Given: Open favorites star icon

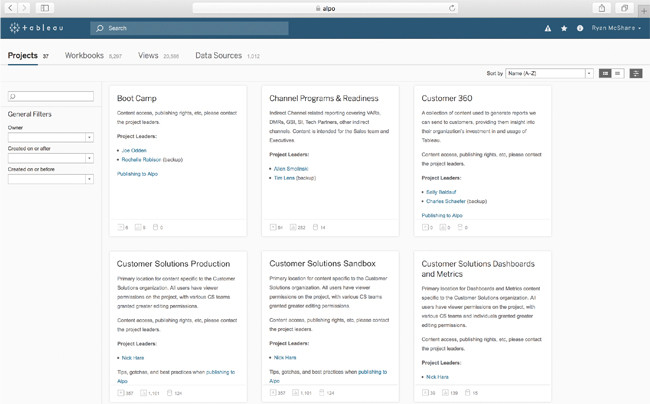Looking at the screenshot, I should [564, 29].
